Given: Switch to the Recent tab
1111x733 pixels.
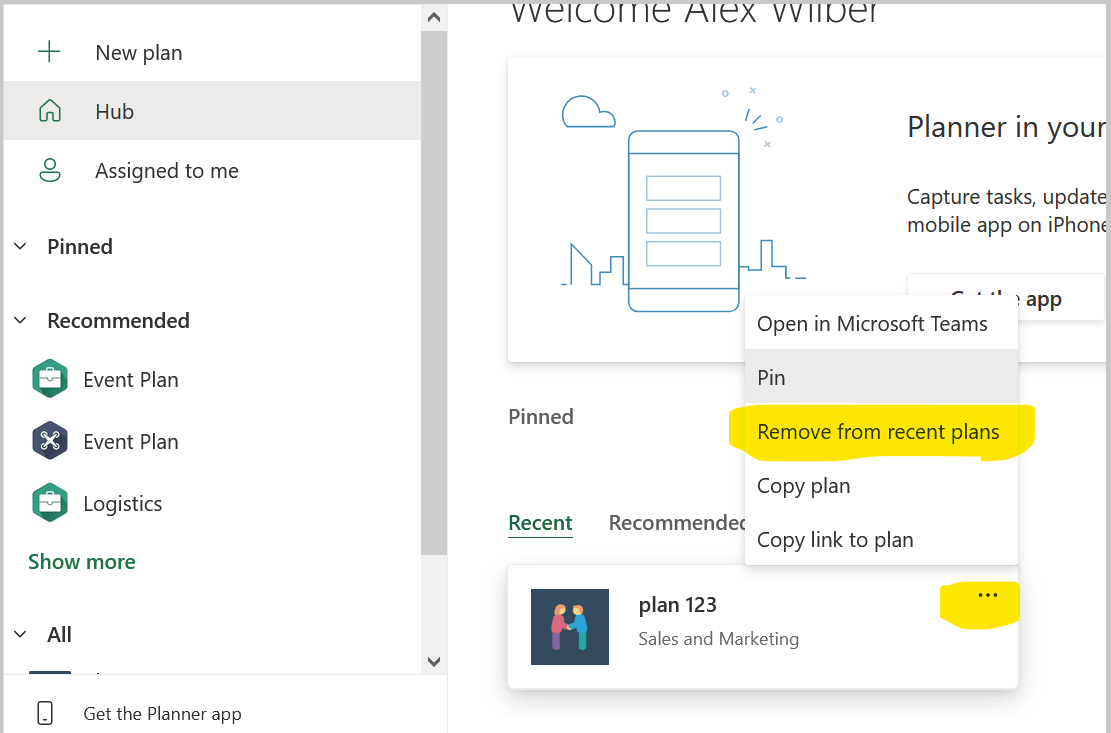Looking at the screenshot, I should point(540,522).
